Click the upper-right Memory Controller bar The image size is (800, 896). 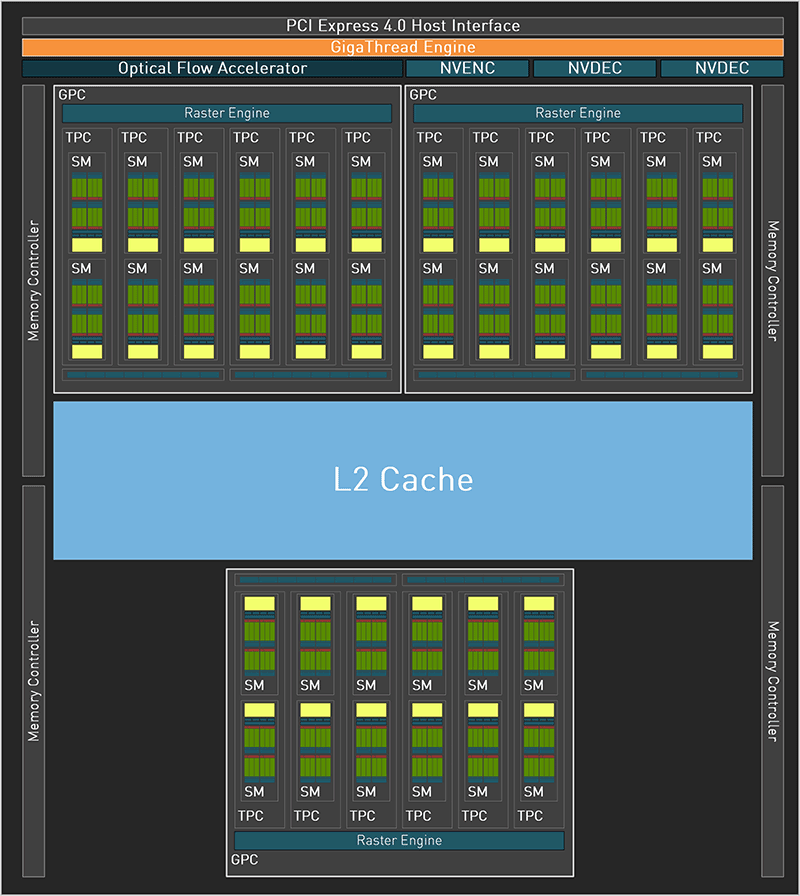click(x=772, y=280)
